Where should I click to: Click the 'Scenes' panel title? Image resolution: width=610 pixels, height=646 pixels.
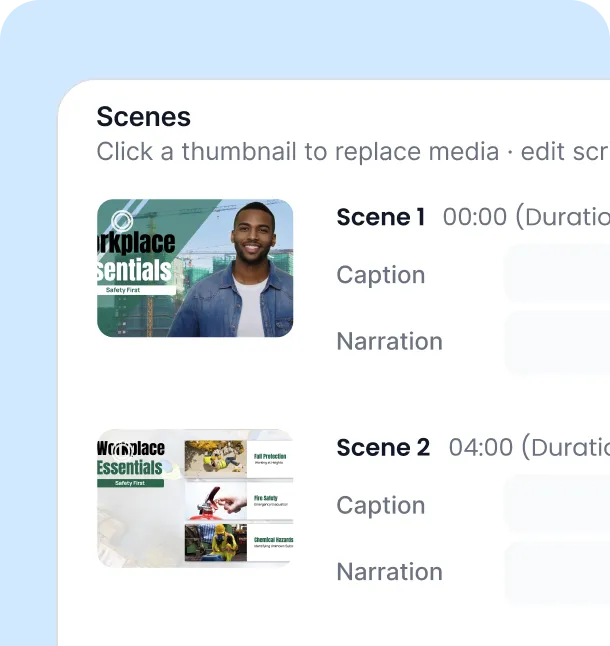click(x=143, y=117)
